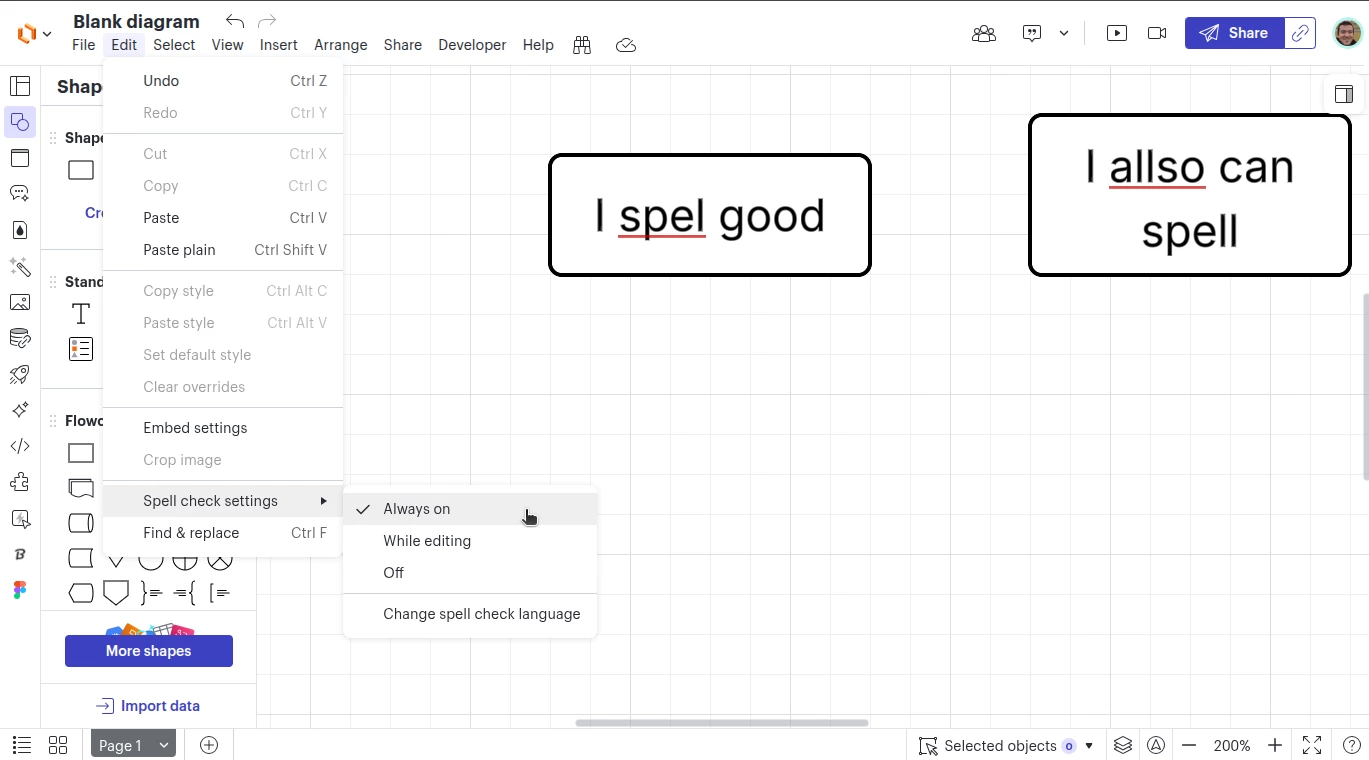Click the Blank diagram title field
The height and width of the screenshot is (760, 1369).
[x=136, y=21]
